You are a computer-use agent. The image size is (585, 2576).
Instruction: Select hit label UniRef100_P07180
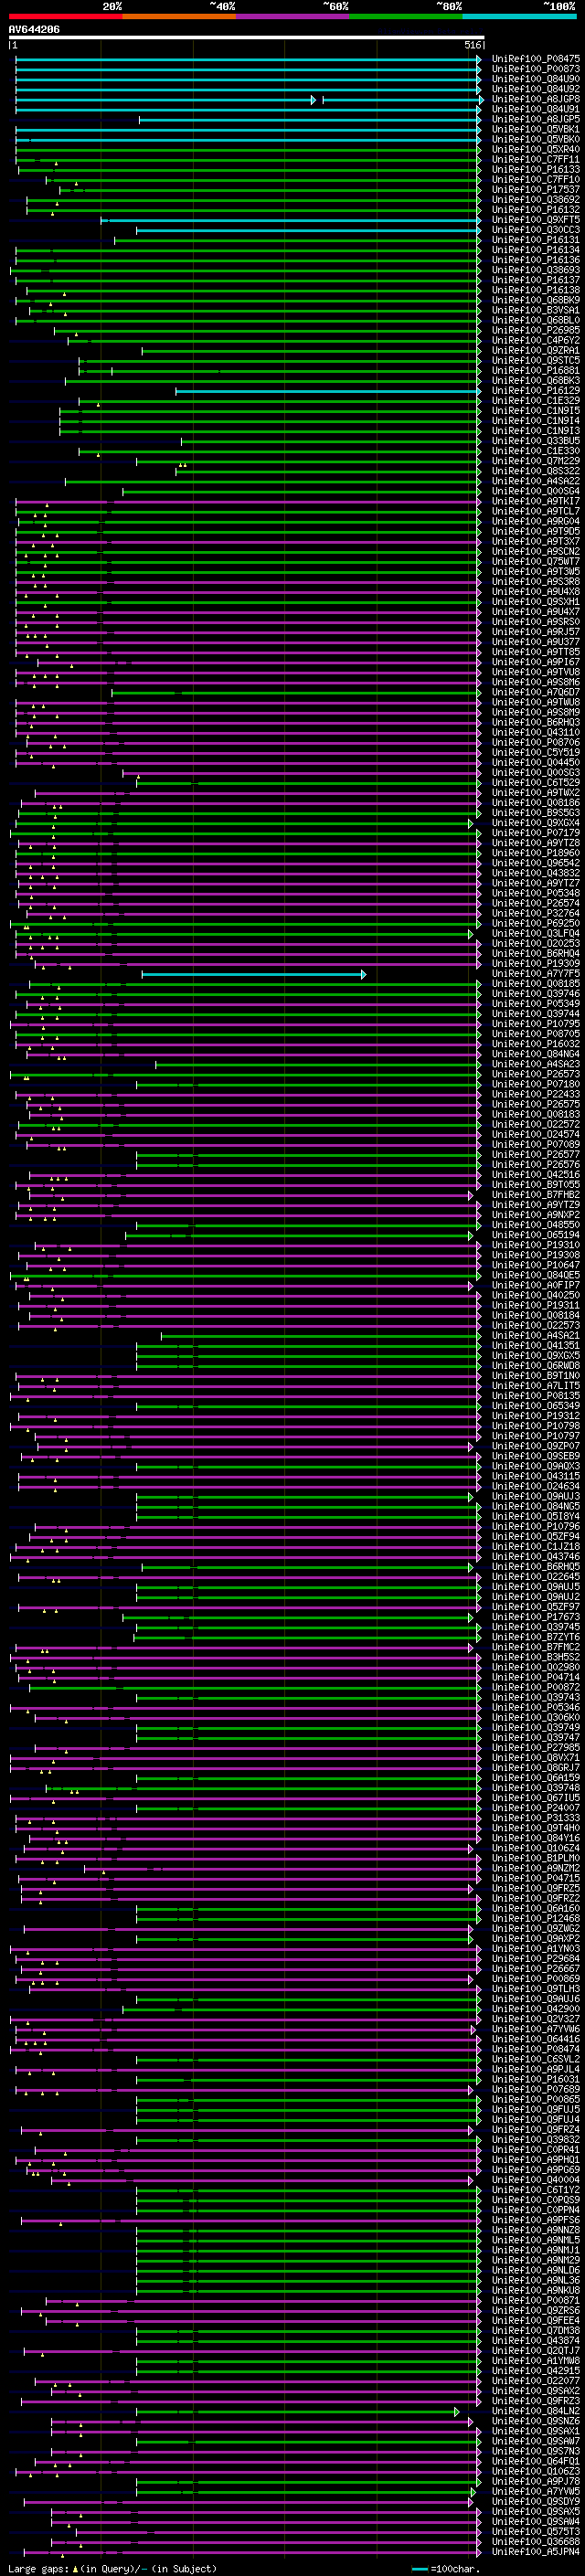point(535,1084)
